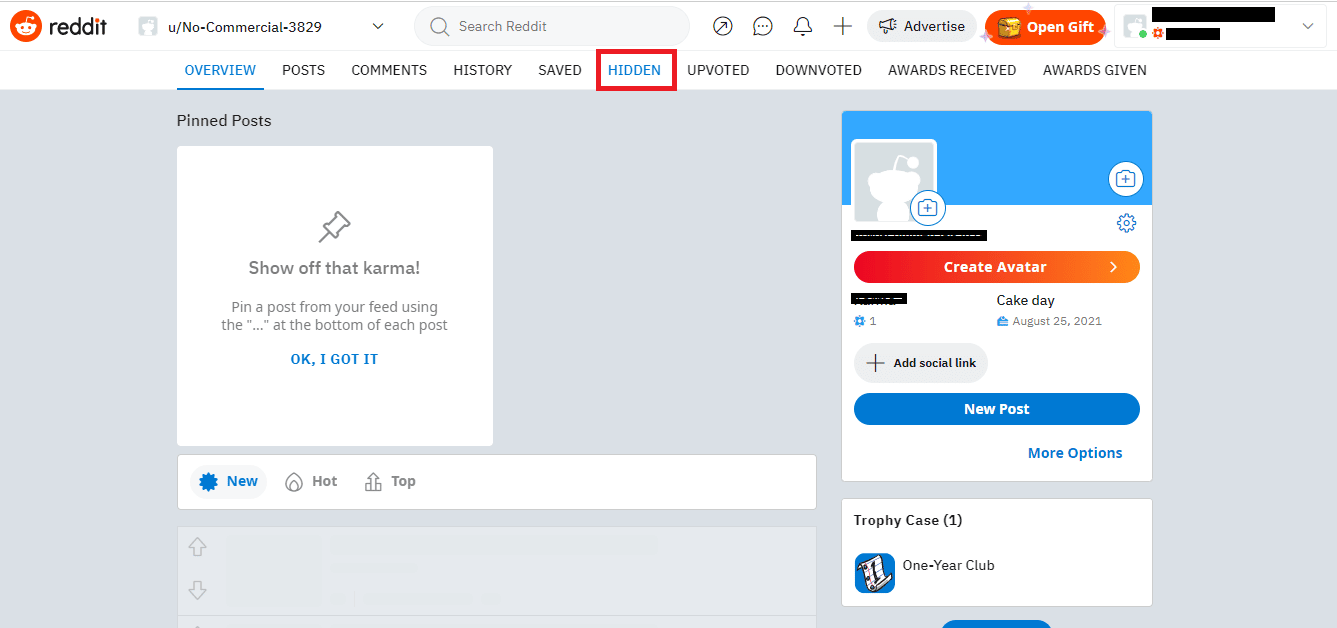
Task: Open the Popular arrow icon
Action: pos(723,27)
